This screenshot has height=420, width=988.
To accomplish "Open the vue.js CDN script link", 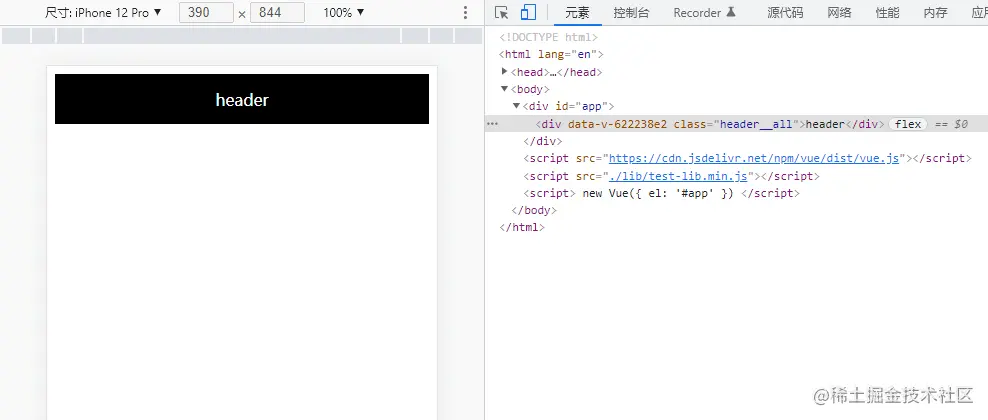I will (x=754, y=158).
